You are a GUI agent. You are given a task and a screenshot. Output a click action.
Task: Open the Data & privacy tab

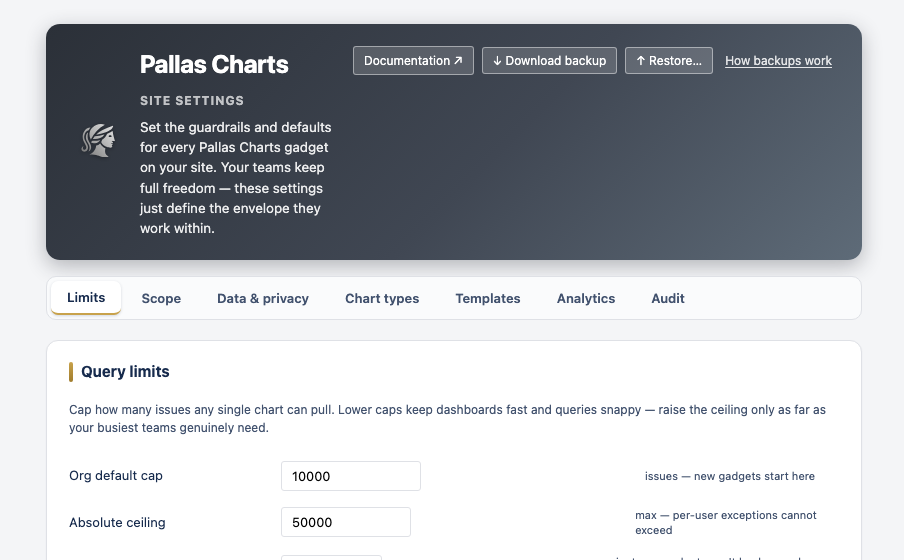263,298
